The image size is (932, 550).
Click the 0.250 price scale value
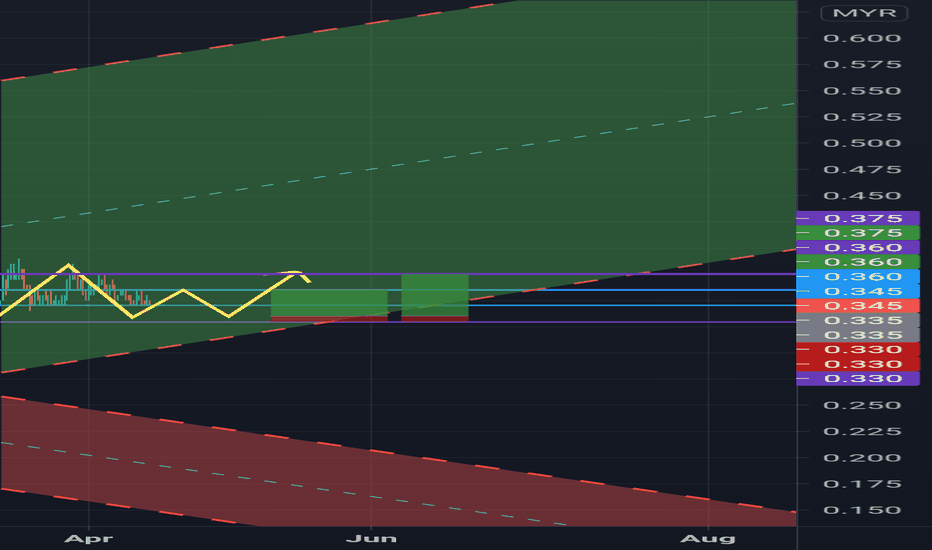862,406
